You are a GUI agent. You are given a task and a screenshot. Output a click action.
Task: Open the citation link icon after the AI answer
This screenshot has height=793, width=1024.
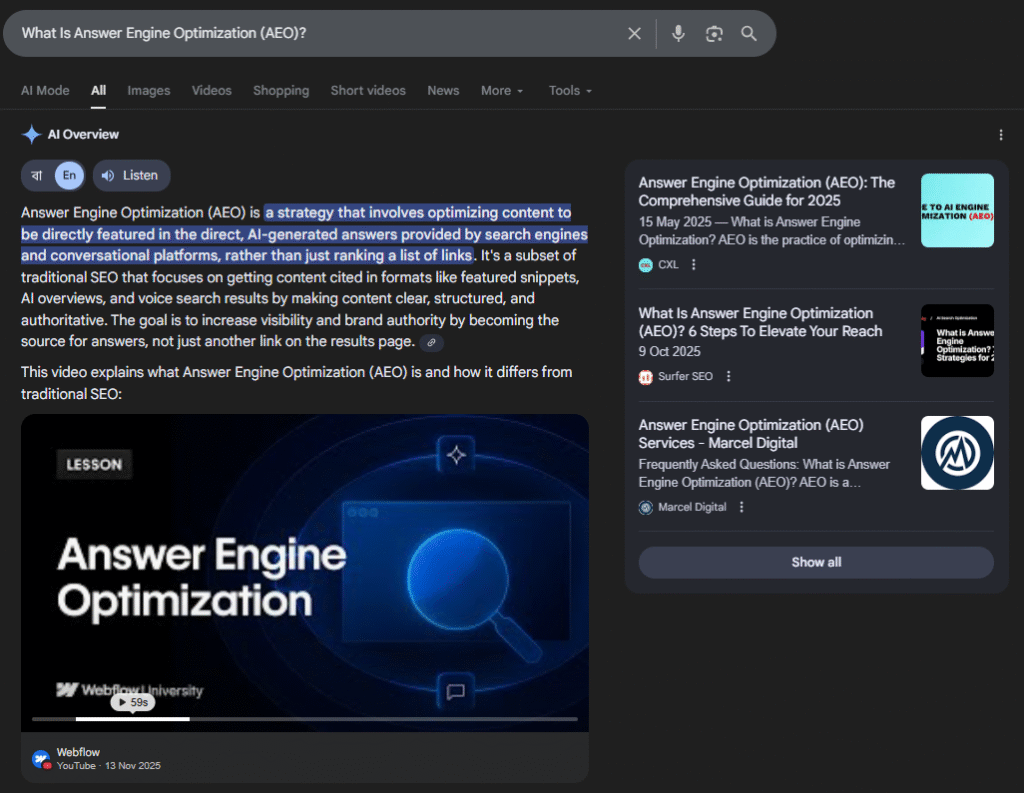click(x=432, y=342)
